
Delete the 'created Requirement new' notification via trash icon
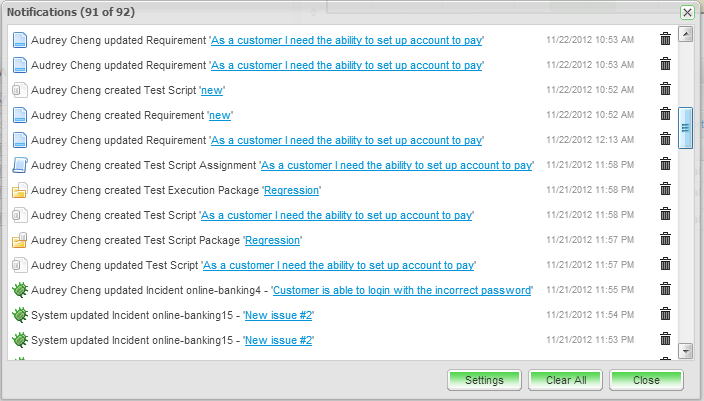click(665, 114)
